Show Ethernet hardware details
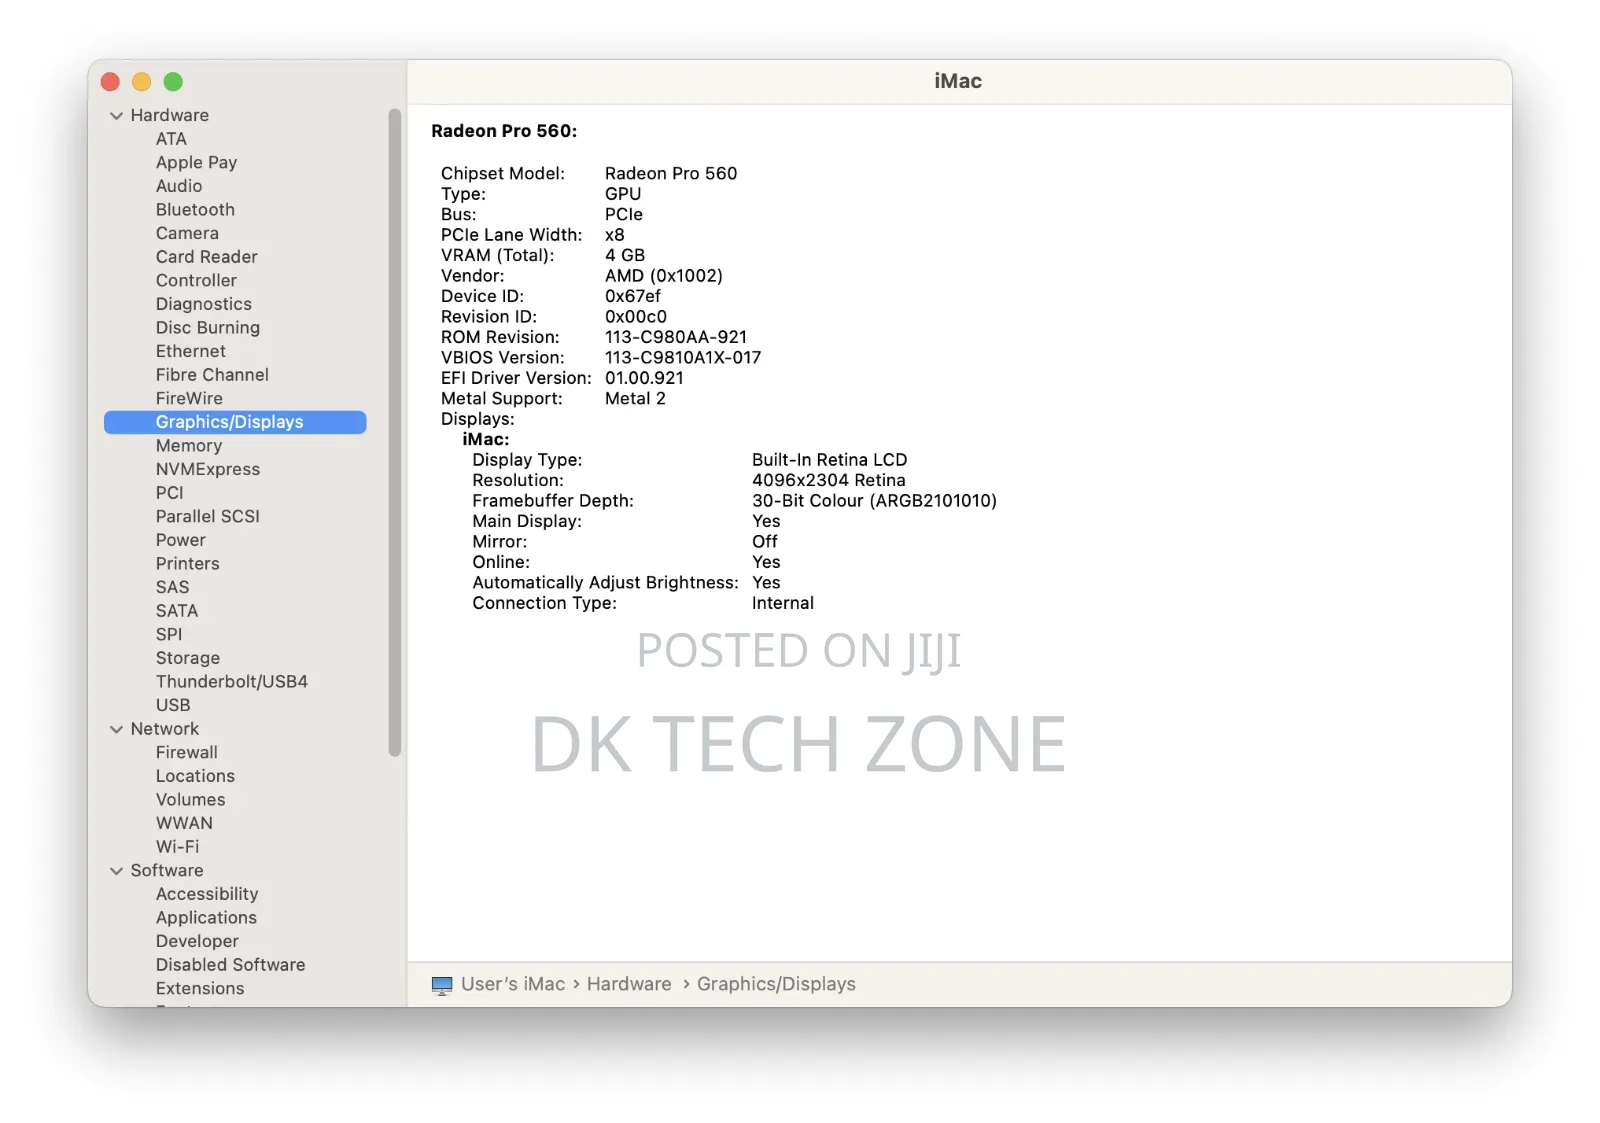 point(190,351)
